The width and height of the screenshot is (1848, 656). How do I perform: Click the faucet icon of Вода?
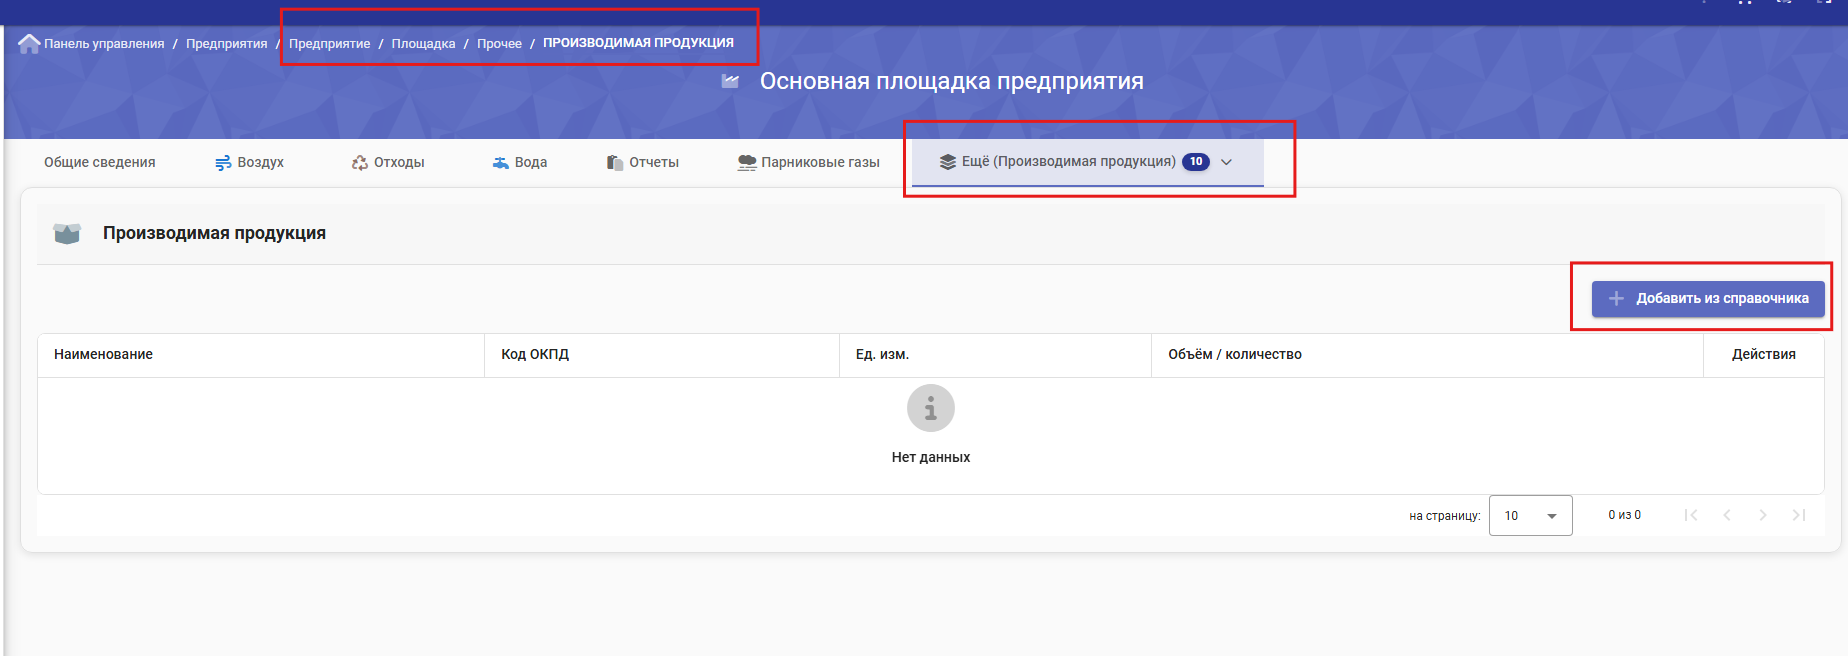coord(501,163)
